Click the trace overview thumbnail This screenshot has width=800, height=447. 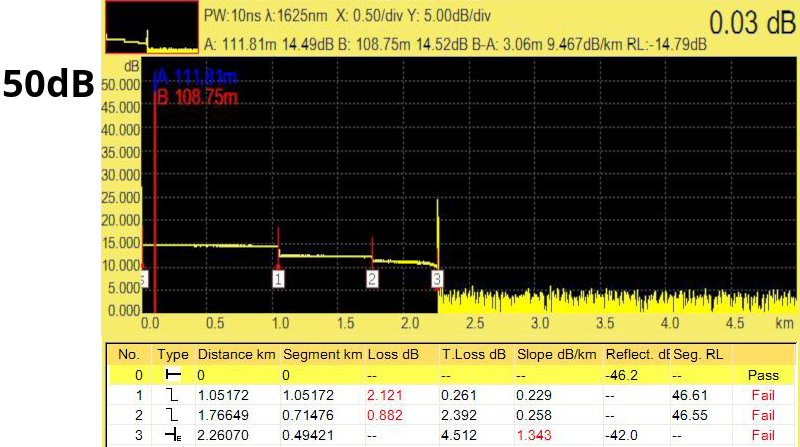[151, 27]
